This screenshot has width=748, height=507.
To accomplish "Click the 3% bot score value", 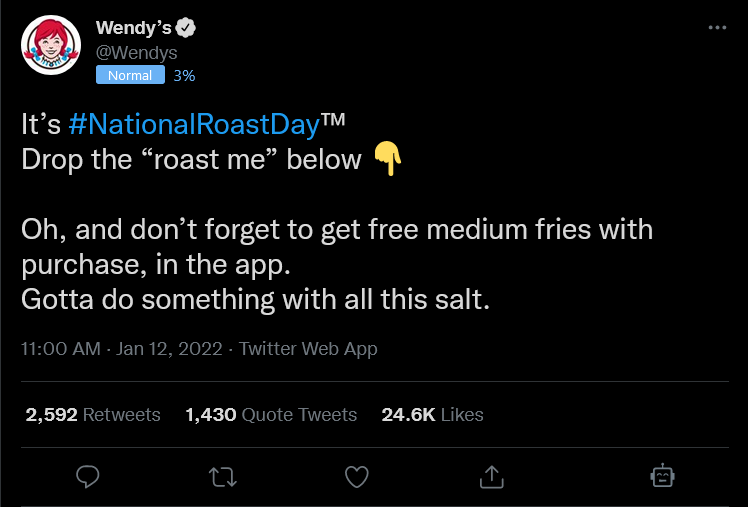I will pyautogui.click(x=184, y=75).
